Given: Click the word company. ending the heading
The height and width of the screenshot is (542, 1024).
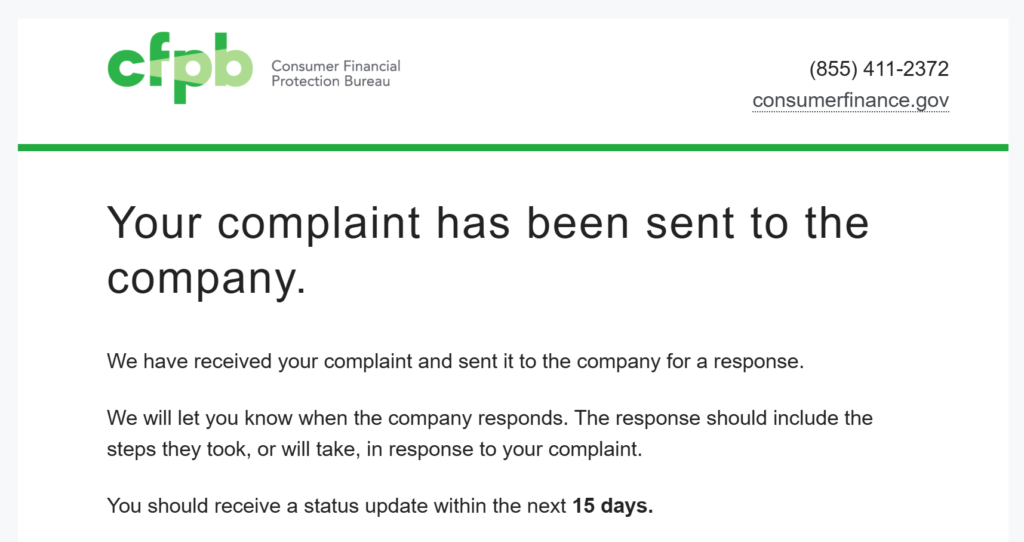Looking at the screenshot, I should pos(206,279).
